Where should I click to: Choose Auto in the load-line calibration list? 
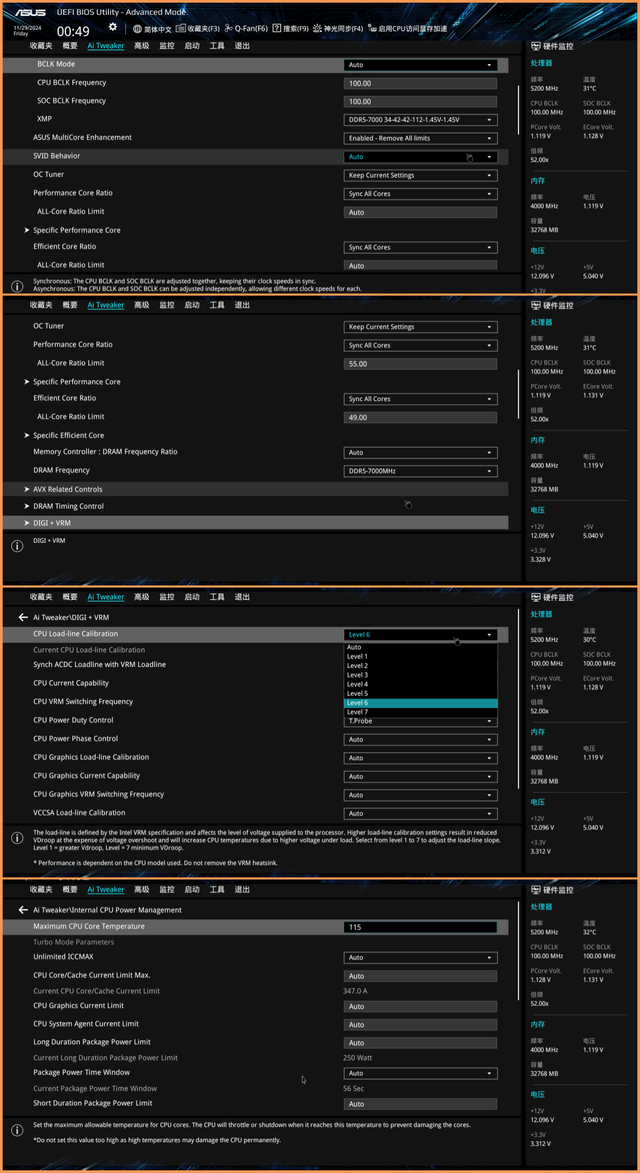point(420,647)
